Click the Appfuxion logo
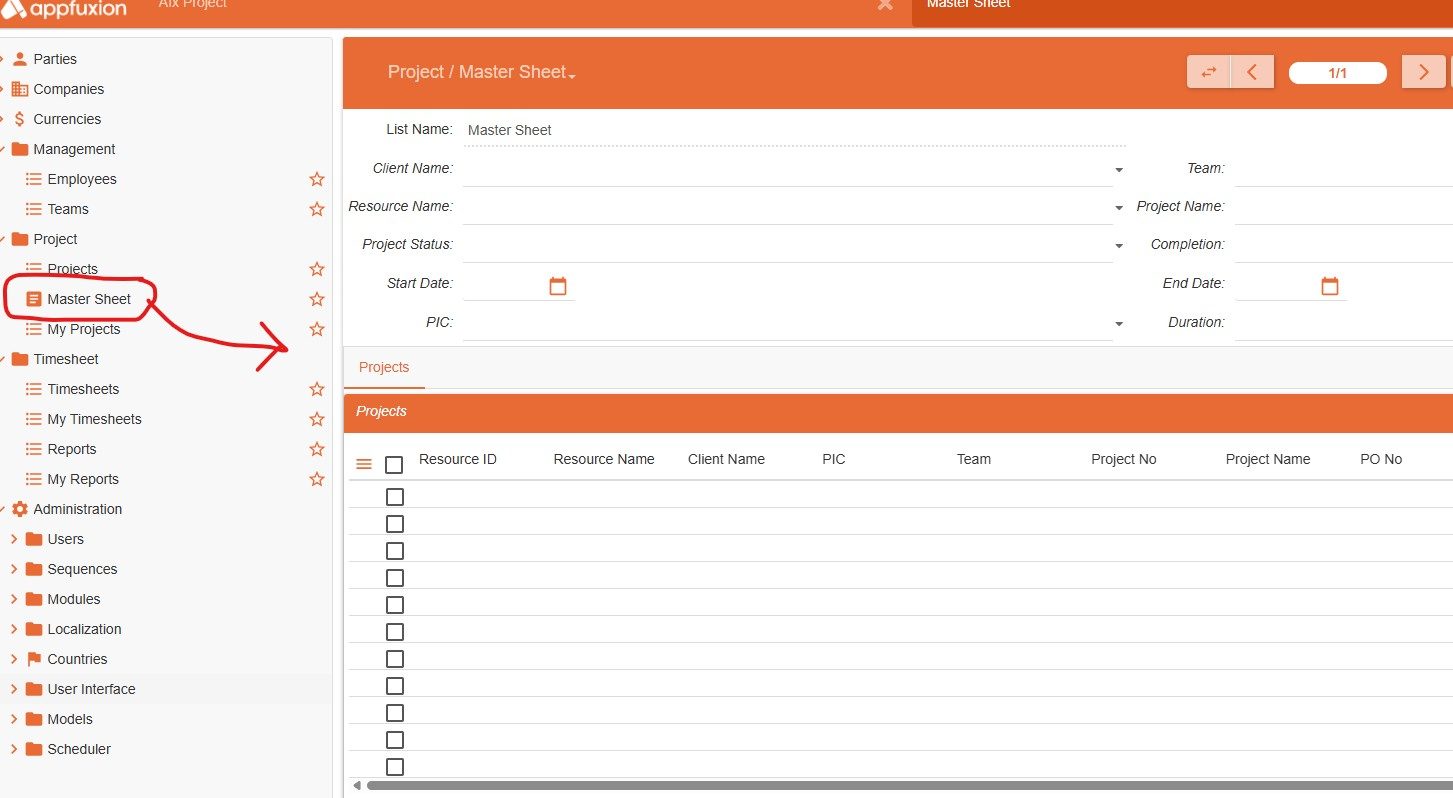 (x=64, y=9)
